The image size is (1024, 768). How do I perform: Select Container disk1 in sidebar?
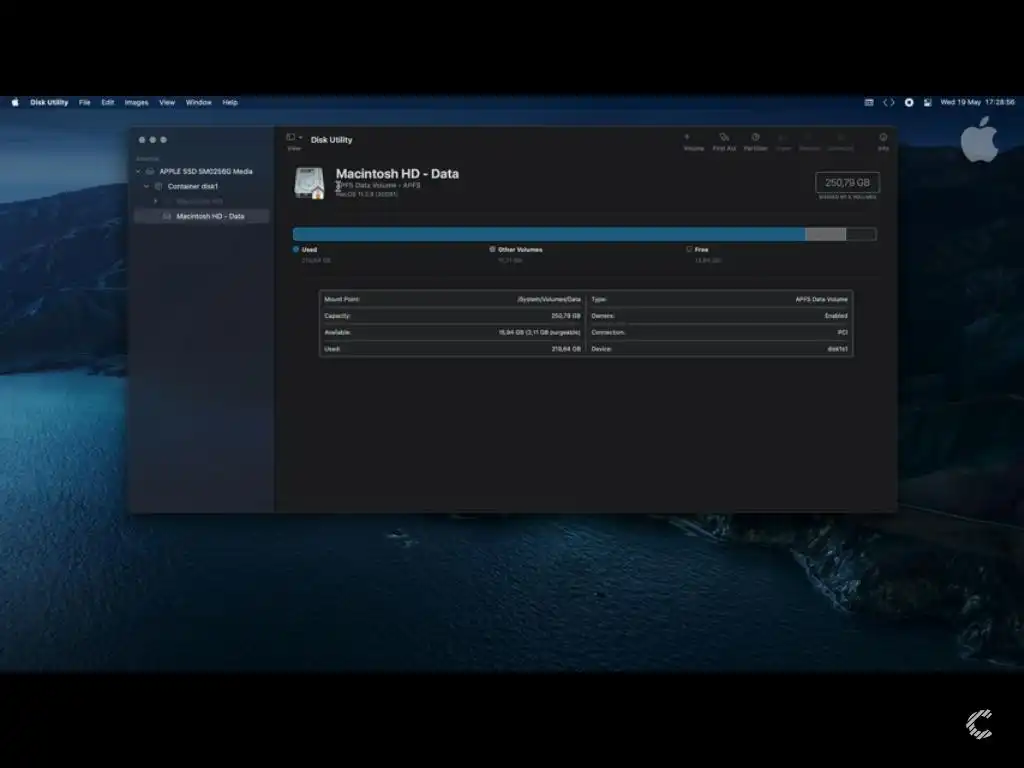tap(193, 187)
